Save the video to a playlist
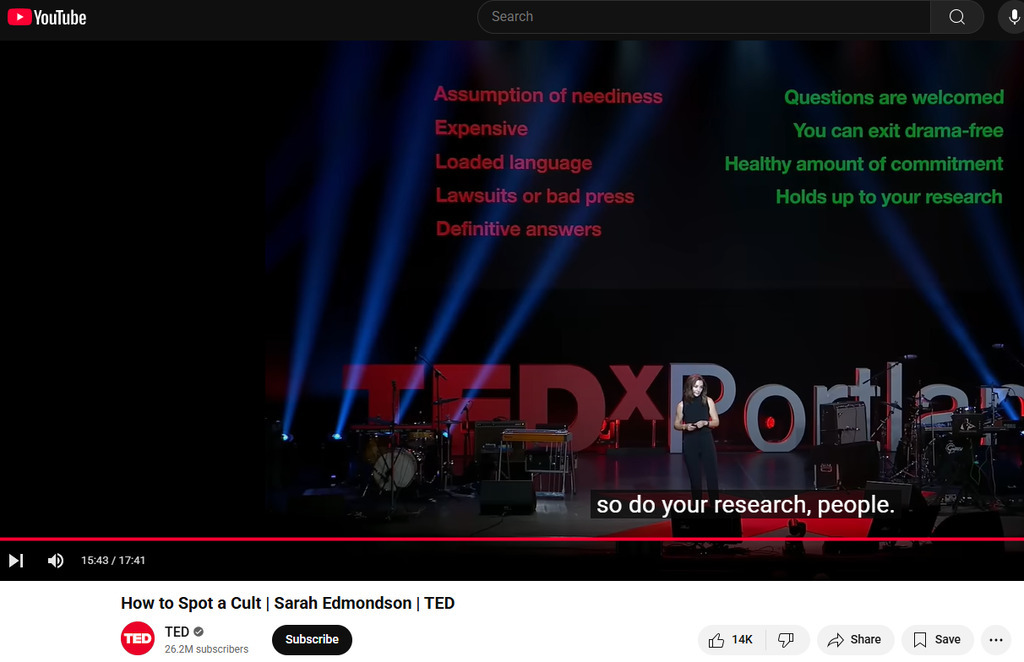This screenshot has height=662, width=1024. pyautogui.click(x=937, y=640)
